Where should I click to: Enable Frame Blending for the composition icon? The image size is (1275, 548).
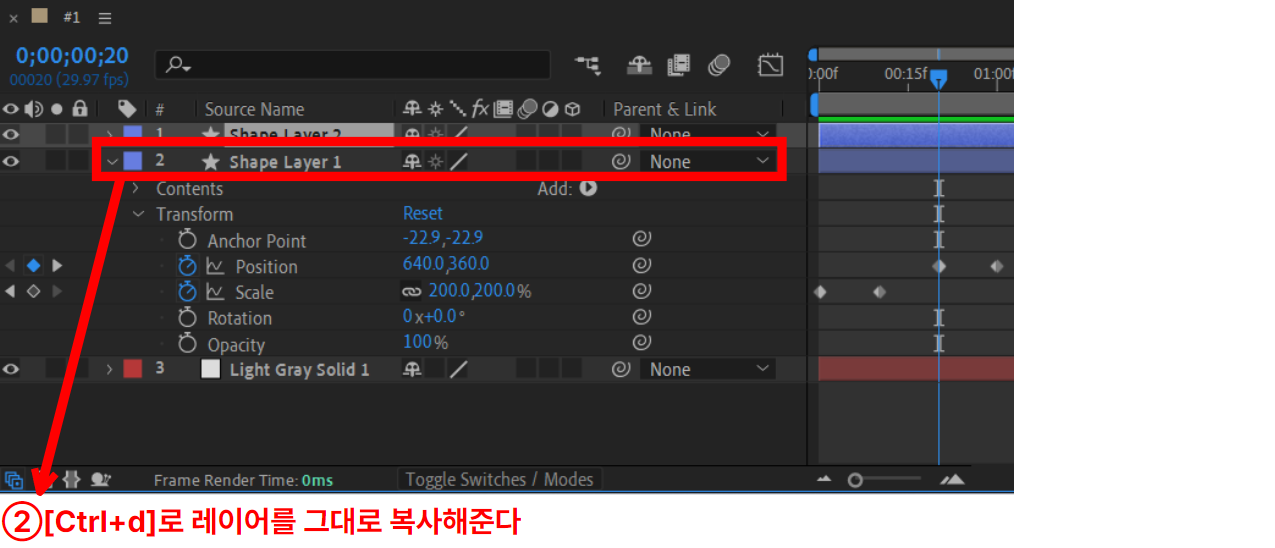coord(679,65)
